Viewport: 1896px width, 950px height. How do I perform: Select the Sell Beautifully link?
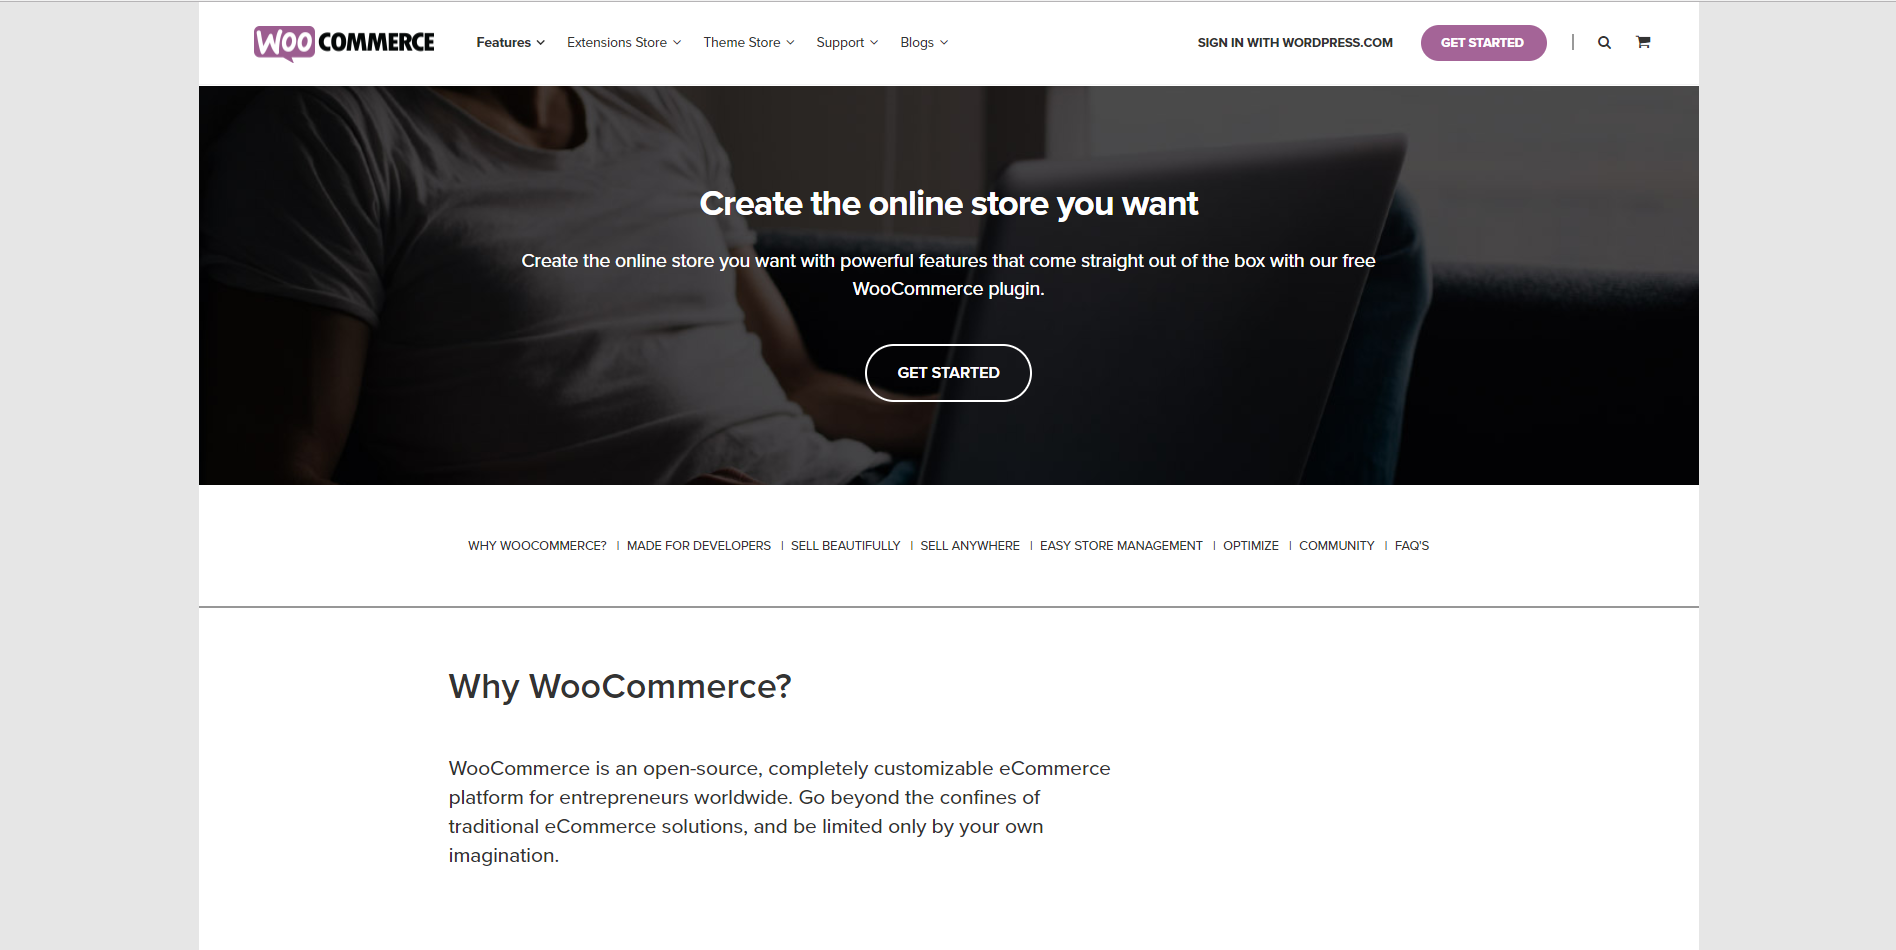coord(846,546)
